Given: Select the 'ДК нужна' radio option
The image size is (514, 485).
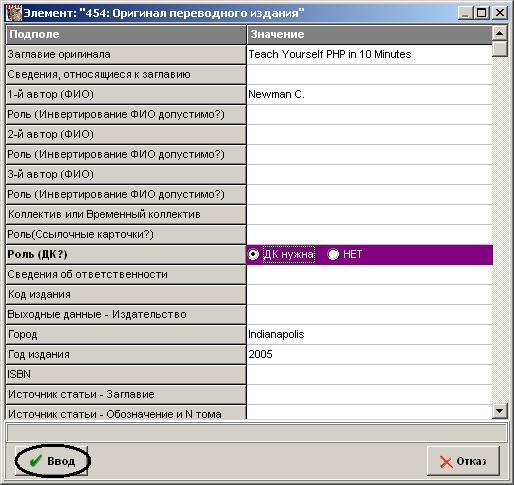Looking at the screenshot, I should tap(253, 254).
